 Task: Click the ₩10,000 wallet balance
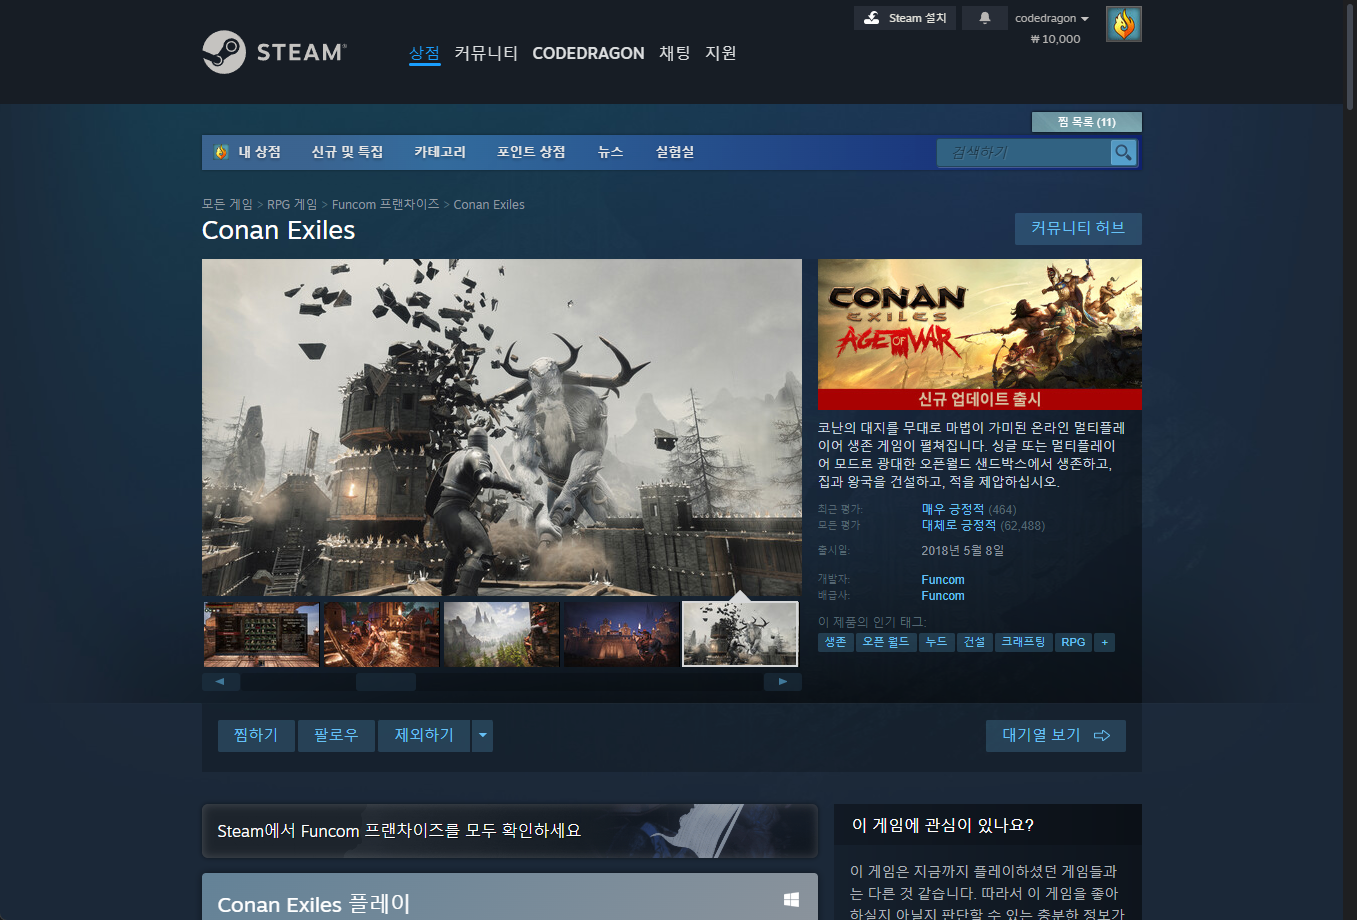pos(1055,39)
